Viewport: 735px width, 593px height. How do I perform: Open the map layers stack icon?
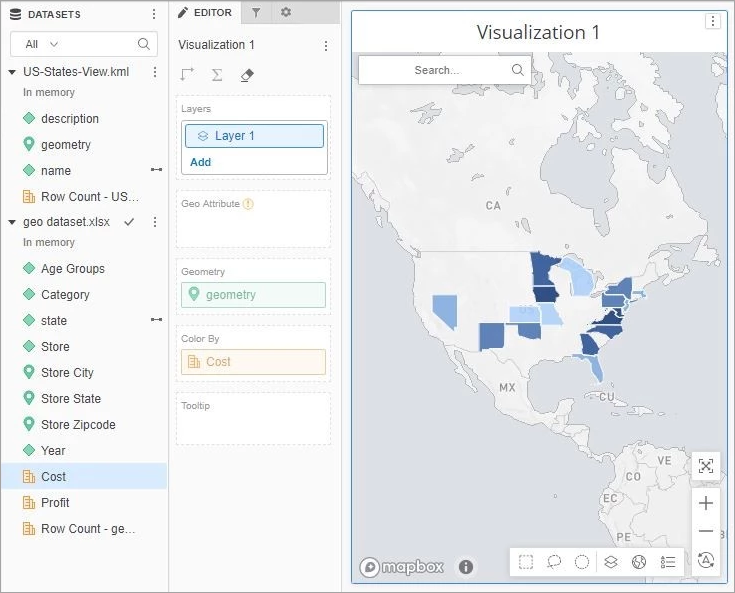[x=610, y=562]
